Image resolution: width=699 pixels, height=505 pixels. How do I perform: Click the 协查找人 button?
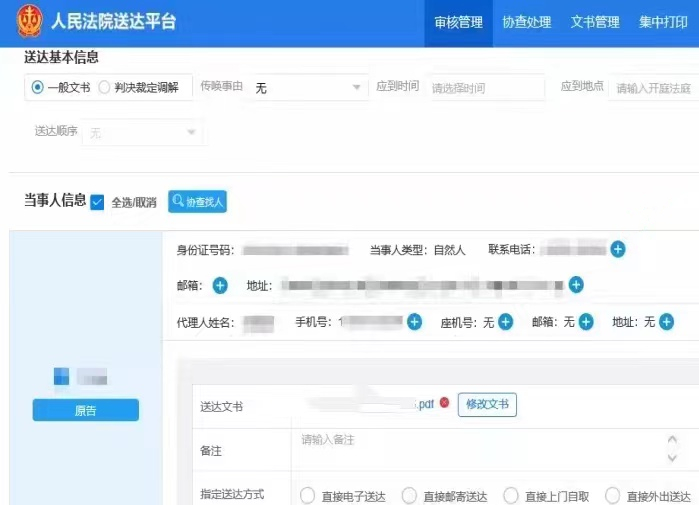(197, 202)
